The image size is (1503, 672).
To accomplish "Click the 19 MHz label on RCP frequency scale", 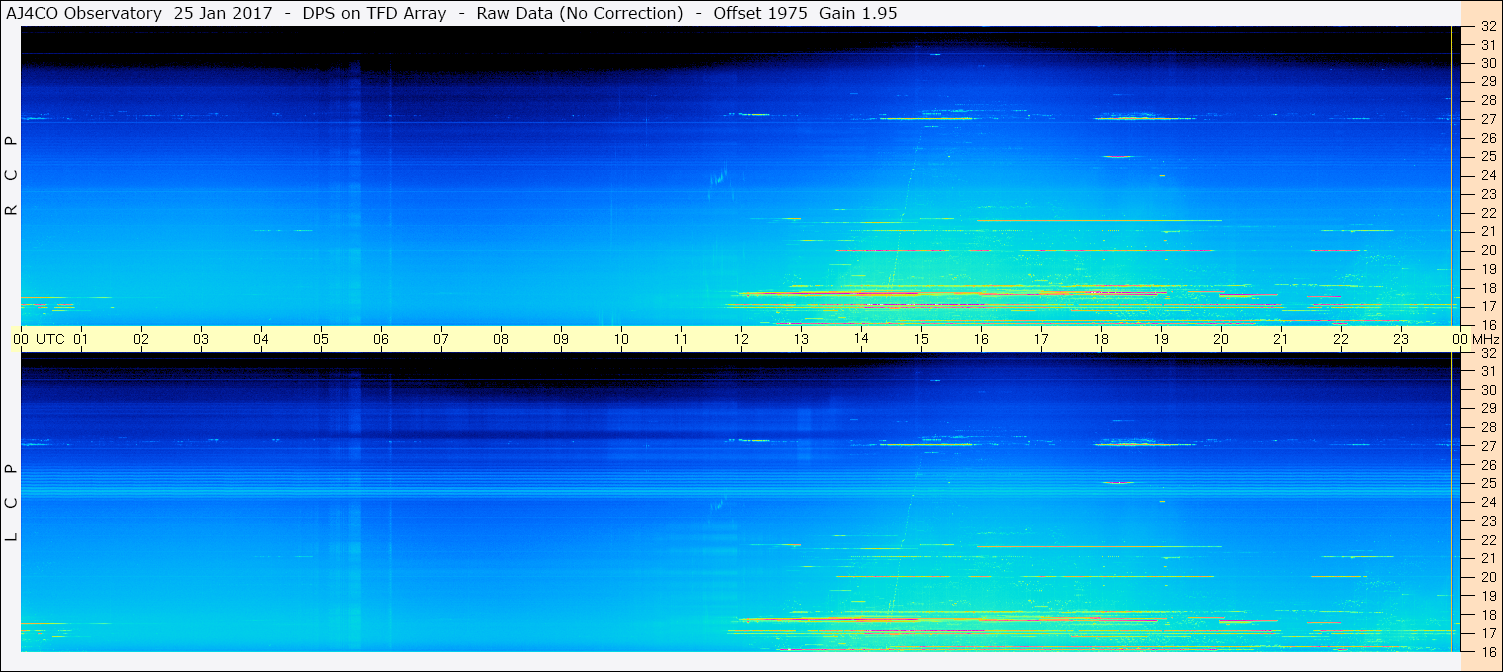I will pyautogui.click(x=1488, y=269).
